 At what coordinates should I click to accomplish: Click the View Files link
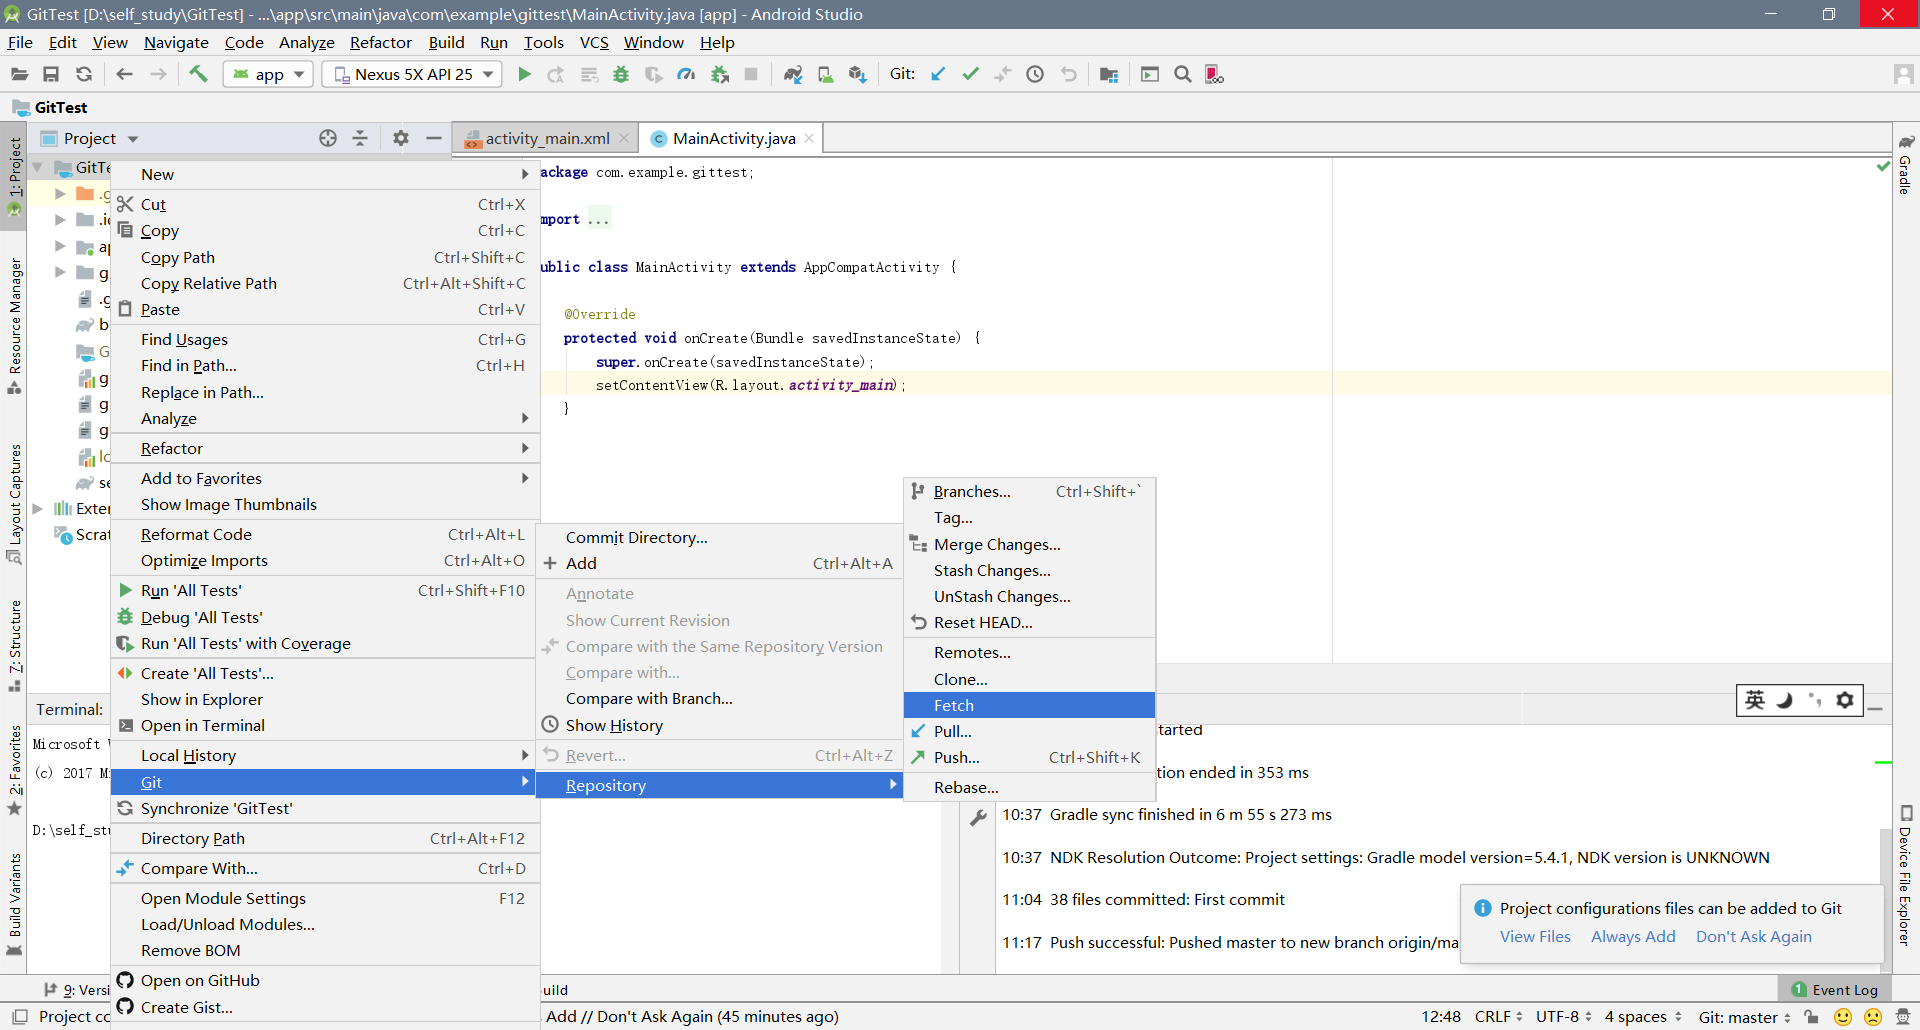pos(1535,936)
